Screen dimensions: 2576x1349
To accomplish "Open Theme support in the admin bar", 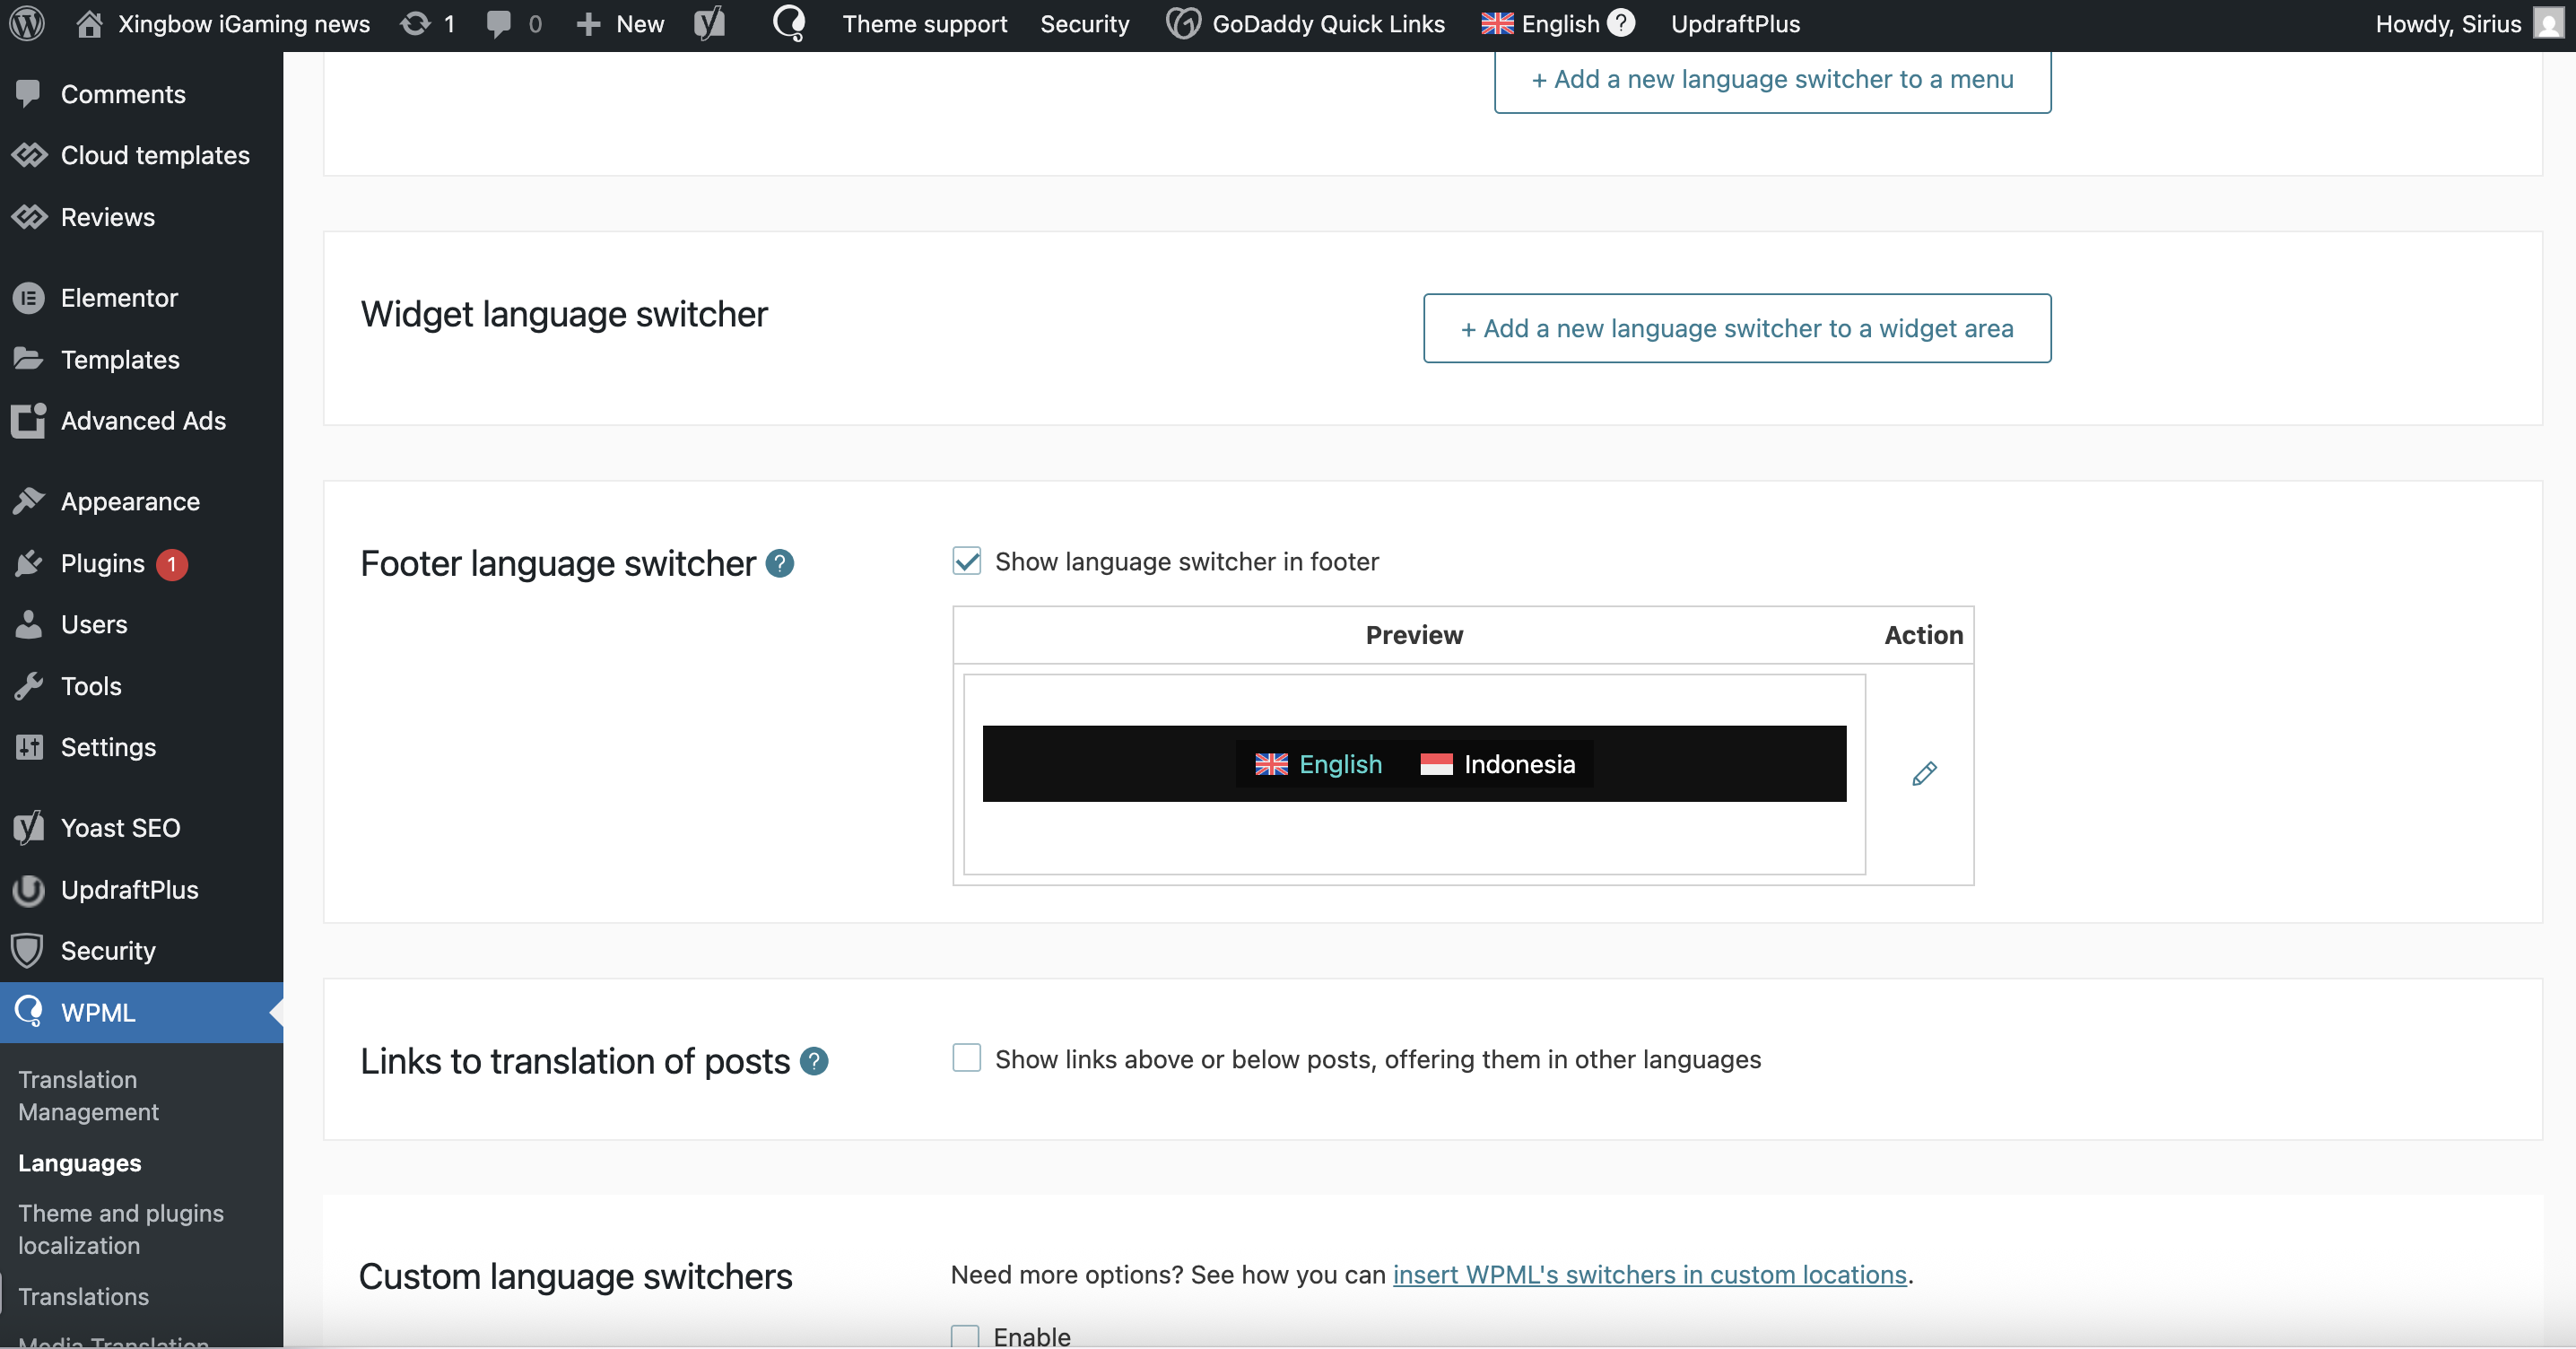I will [925, 24].
